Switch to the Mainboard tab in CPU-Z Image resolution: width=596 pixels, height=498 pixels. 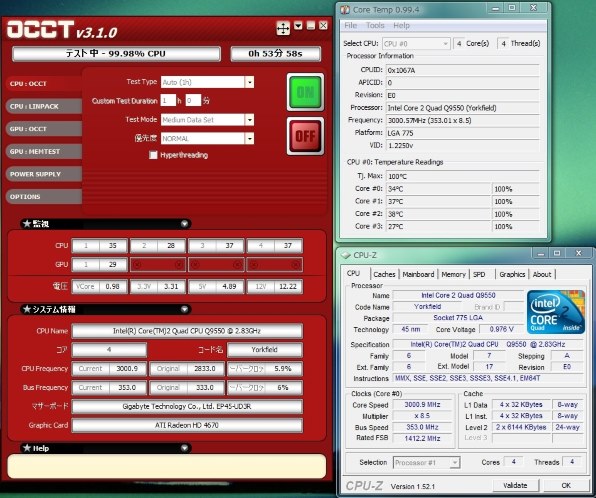pyautogui.click(x=418, y=274)
